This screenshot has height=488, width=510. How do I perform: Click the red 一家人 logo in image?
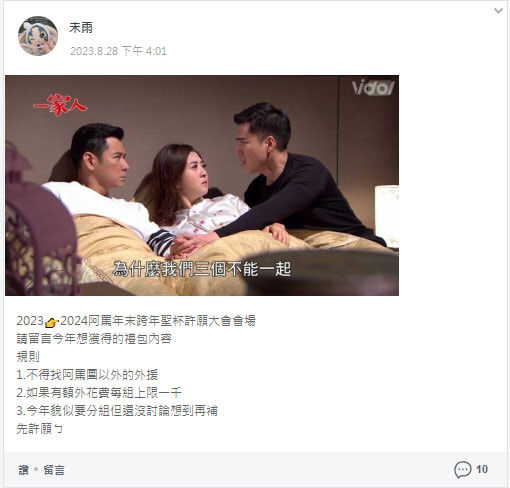(x=60, y=105)
